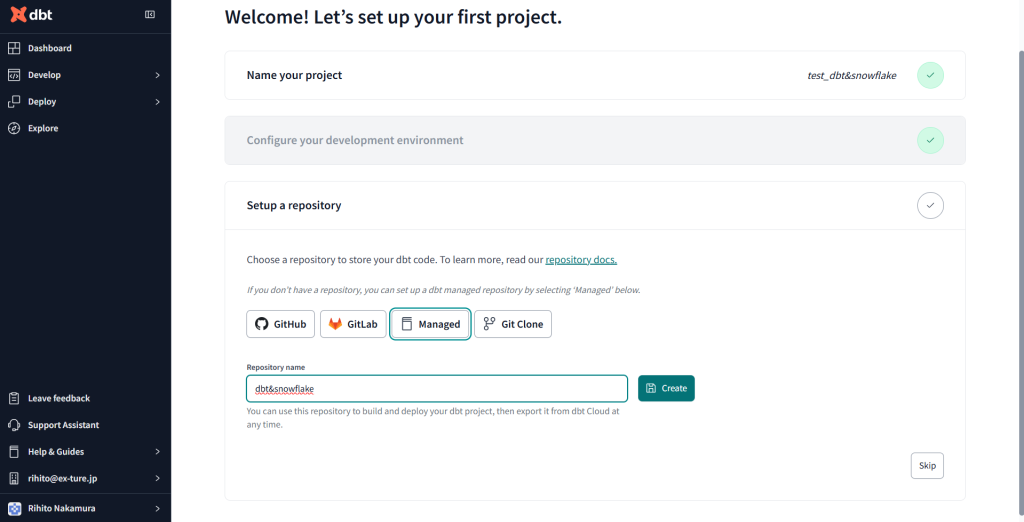Choose the Git Clone repository option
This screenshot has width=1024, height=522.
(512, 324)
